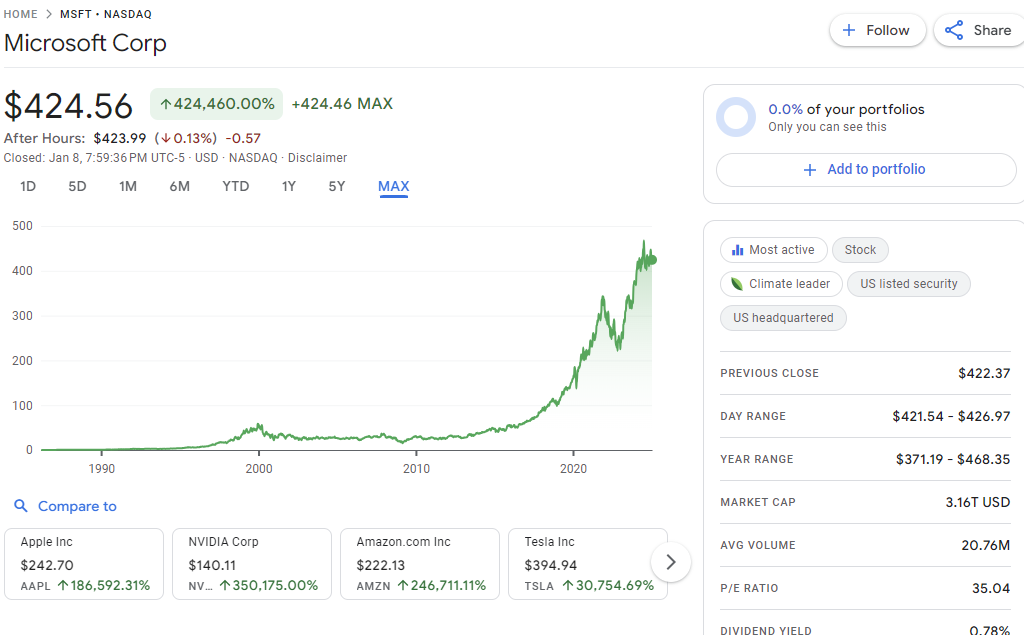
Task: Click the plus icon on the Follow button
Action: pyautogui.click(x=849, y=30)
